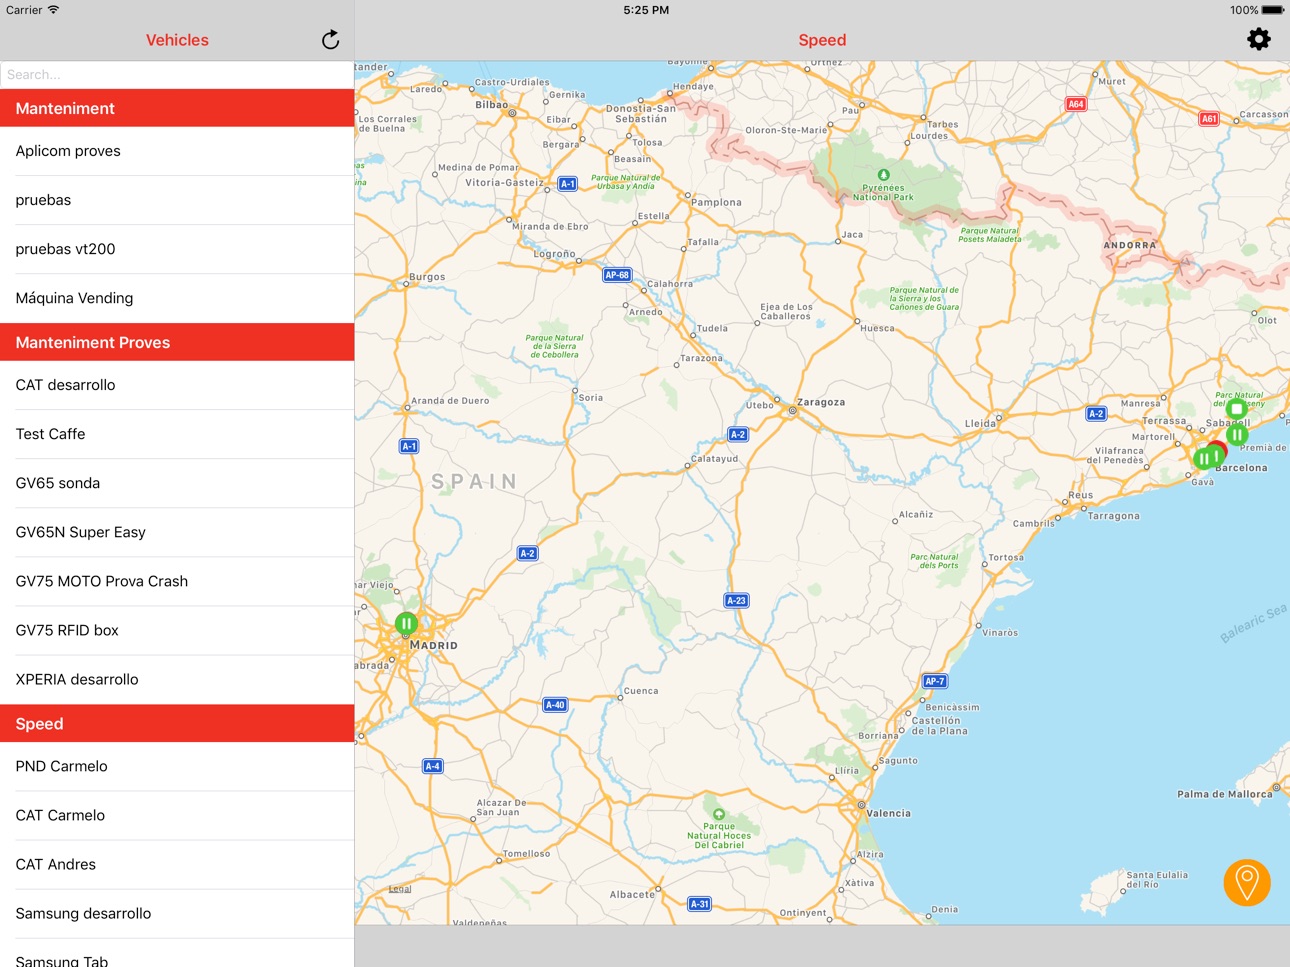The width and height of the screenshot is (1290, 967).
Task: Tap the AP-68 highway shield on map
Action: [617, 275]
